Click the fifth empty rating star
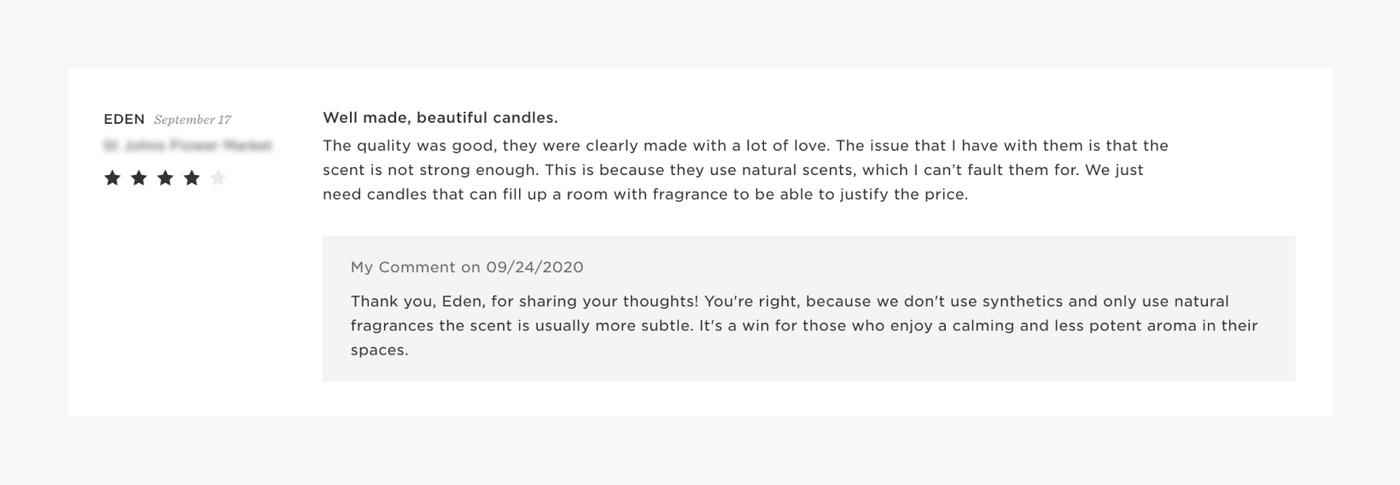Screen dimensions: 1400x485 coord(218,178)
